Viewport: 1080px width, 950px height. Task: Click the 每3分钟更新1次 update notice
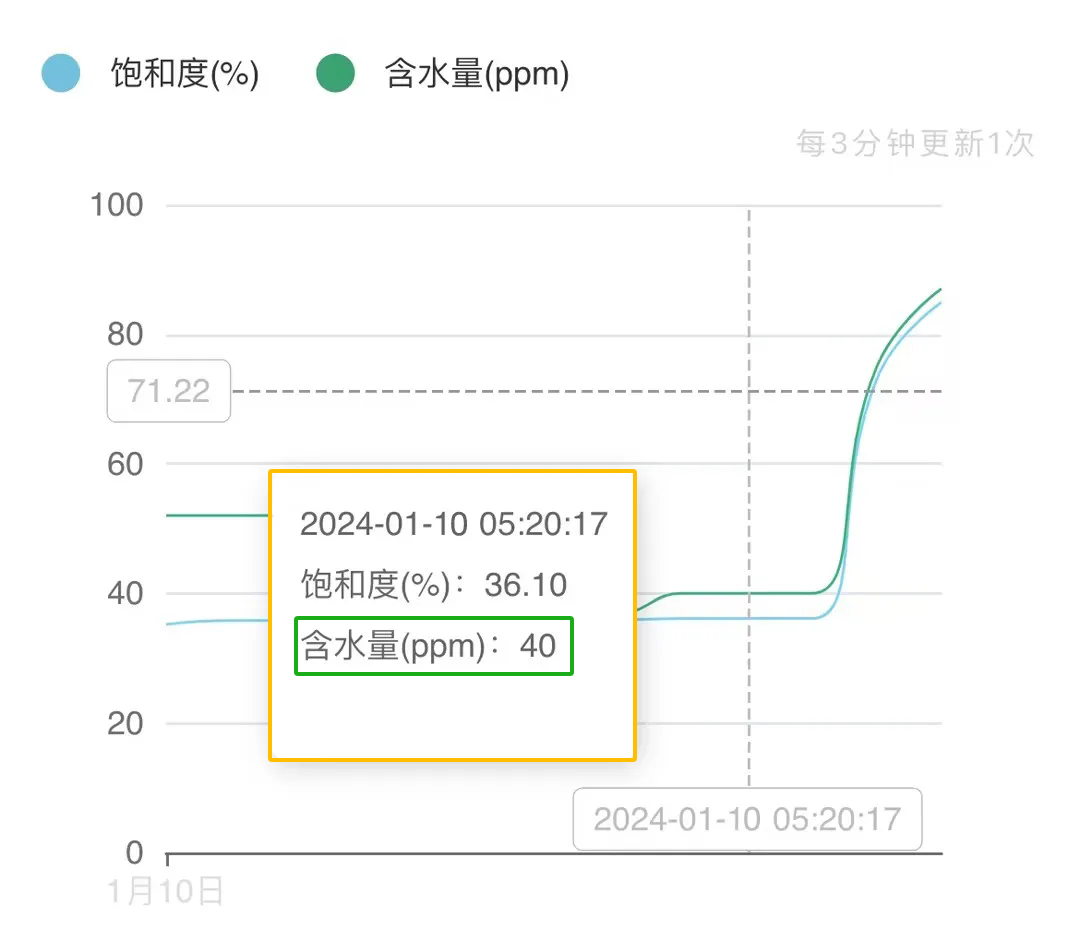point(915,144)
